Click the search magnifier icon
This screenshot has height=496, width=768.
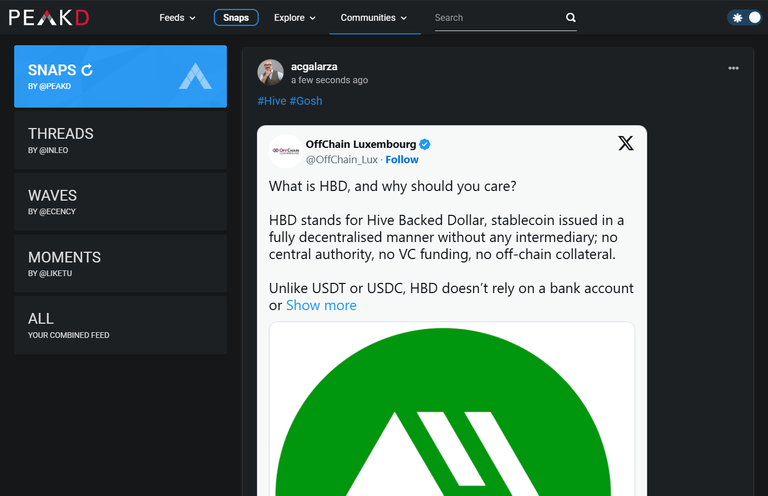tap(571, 18)
